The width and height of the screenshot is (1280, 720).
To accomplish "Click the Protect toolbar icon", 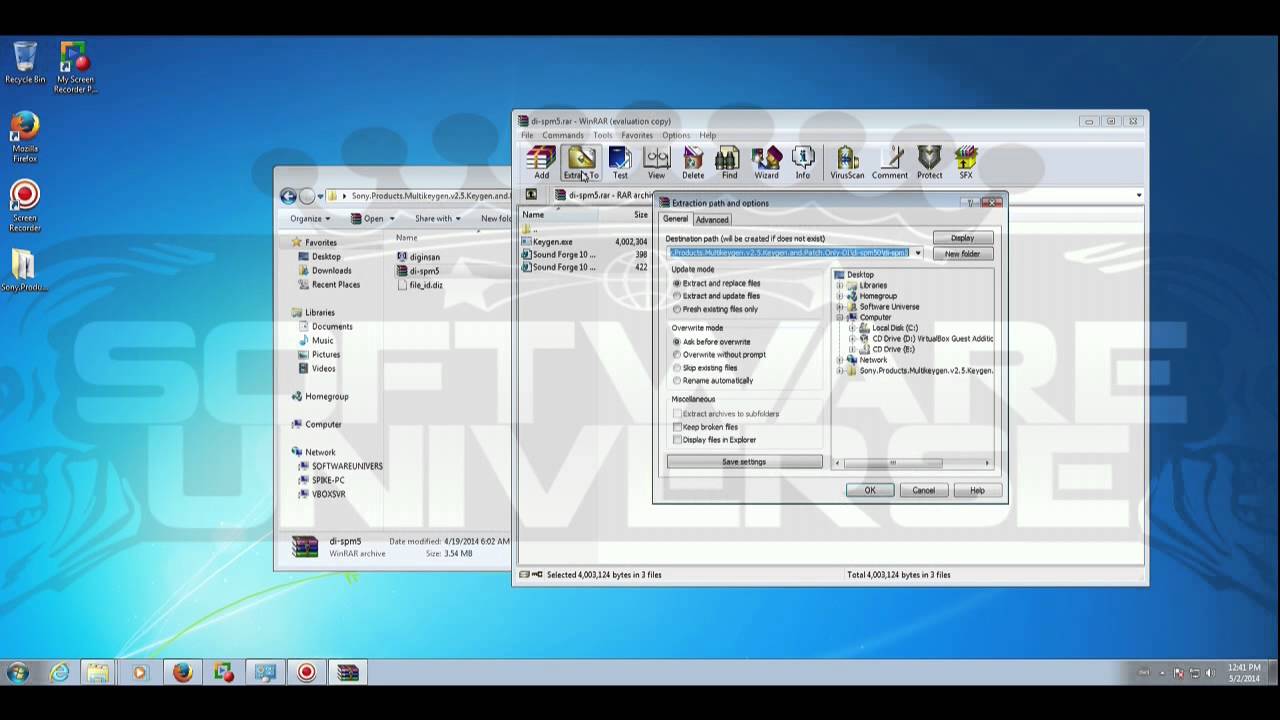I will click(930, 162).
